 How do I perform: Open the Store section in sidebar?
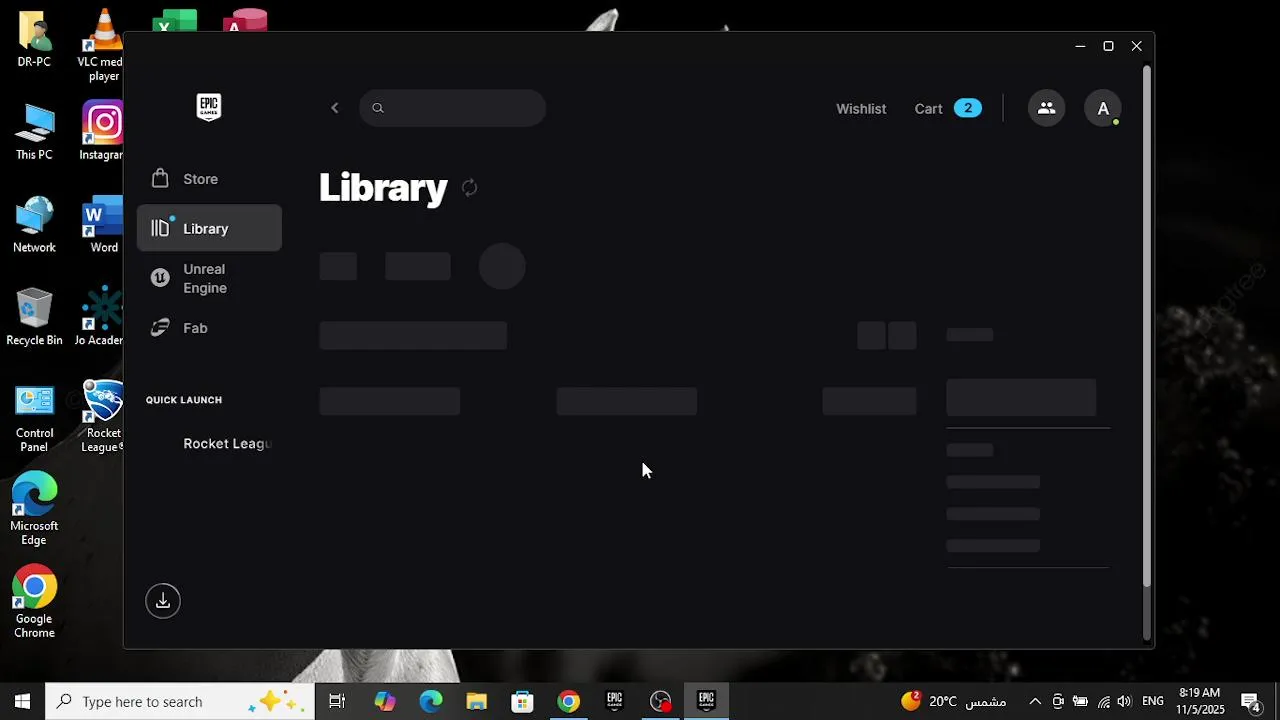click(209, 179)
